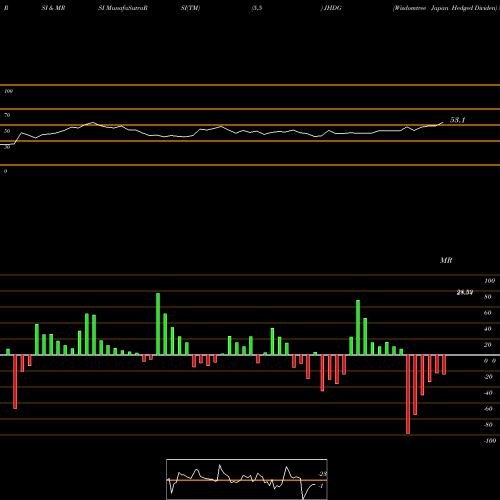Click the -28 label inside mini chart
The image size is (500, 500).
pyautogui.click(x=323, y=474)
